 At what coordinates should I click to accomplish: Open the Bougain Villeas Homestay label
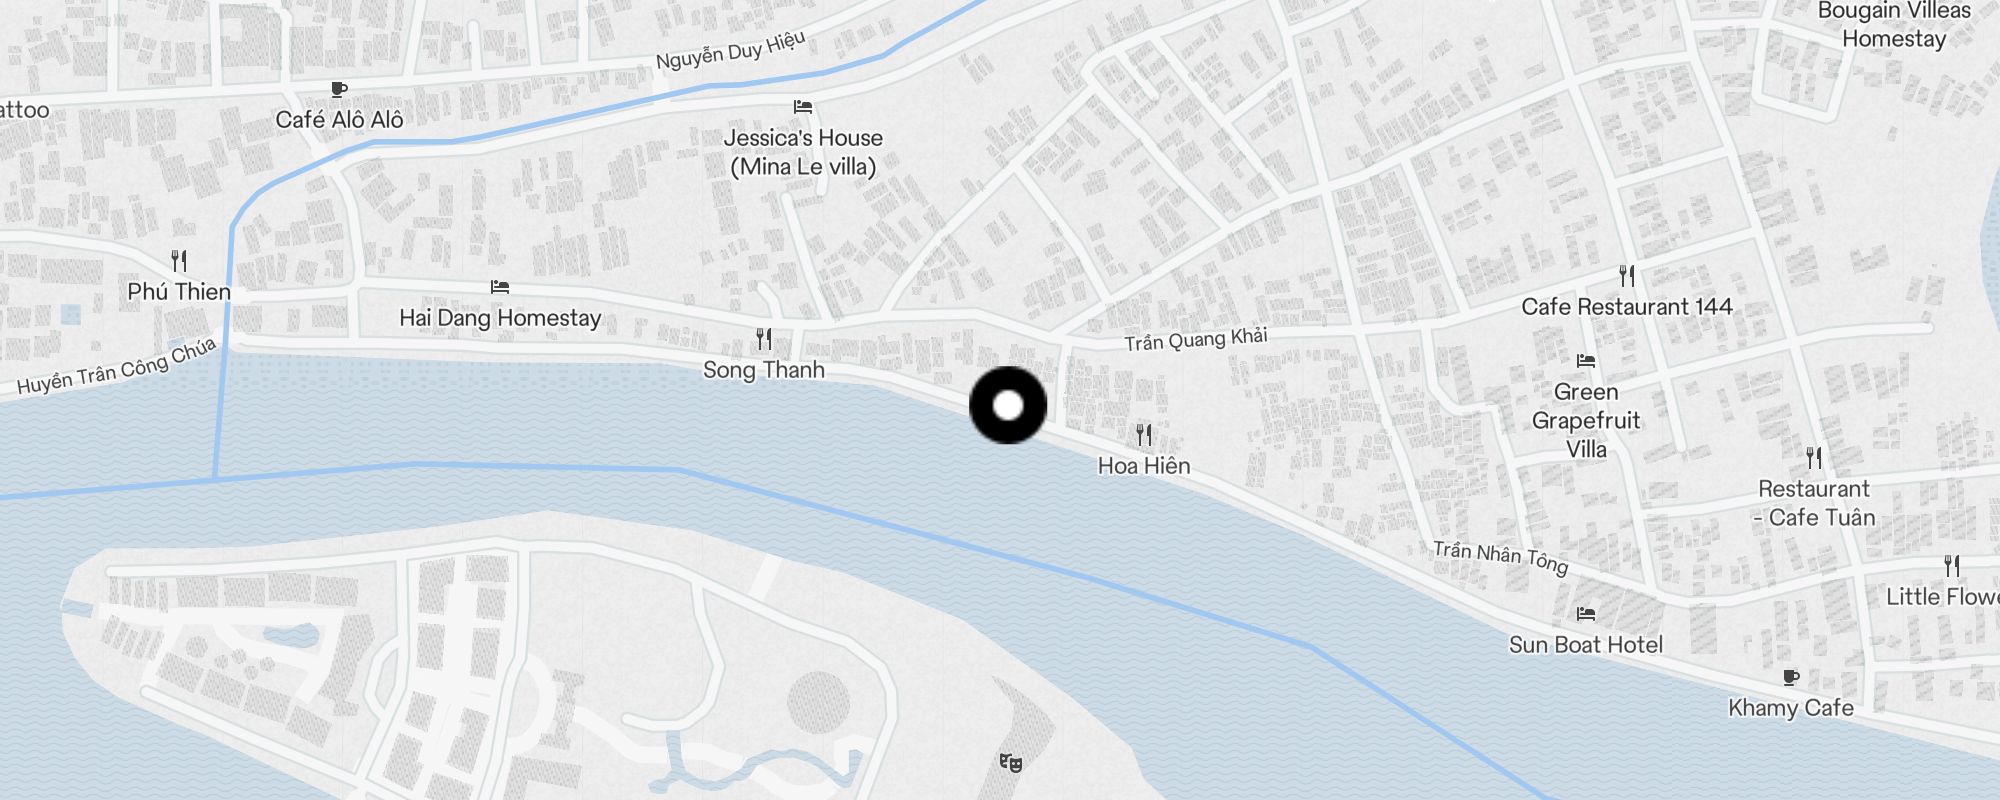(1894, 25)
